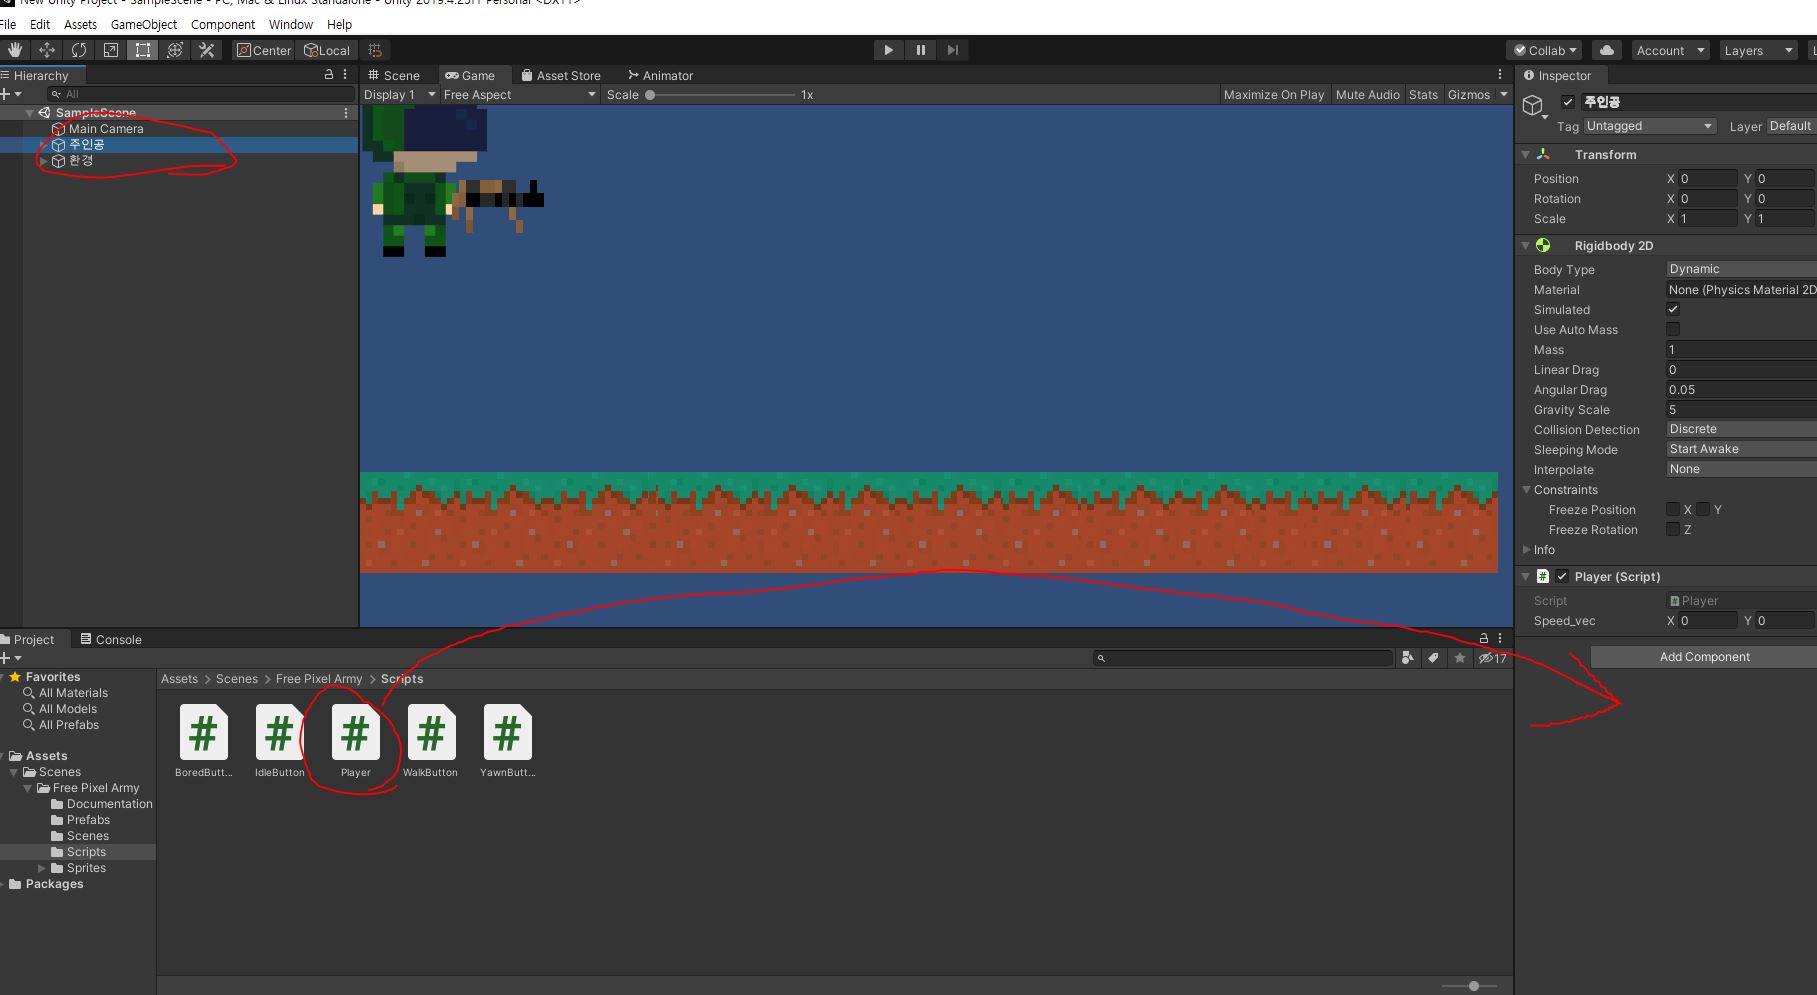
Task: Freeze Position X checkbox
Action: [1673, 510]
